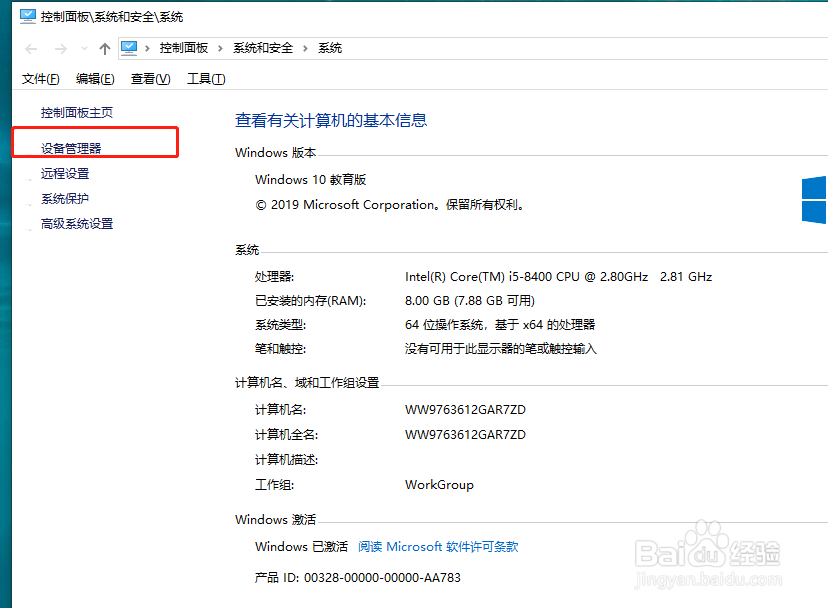Go back using the back arrow

[31, 49]
